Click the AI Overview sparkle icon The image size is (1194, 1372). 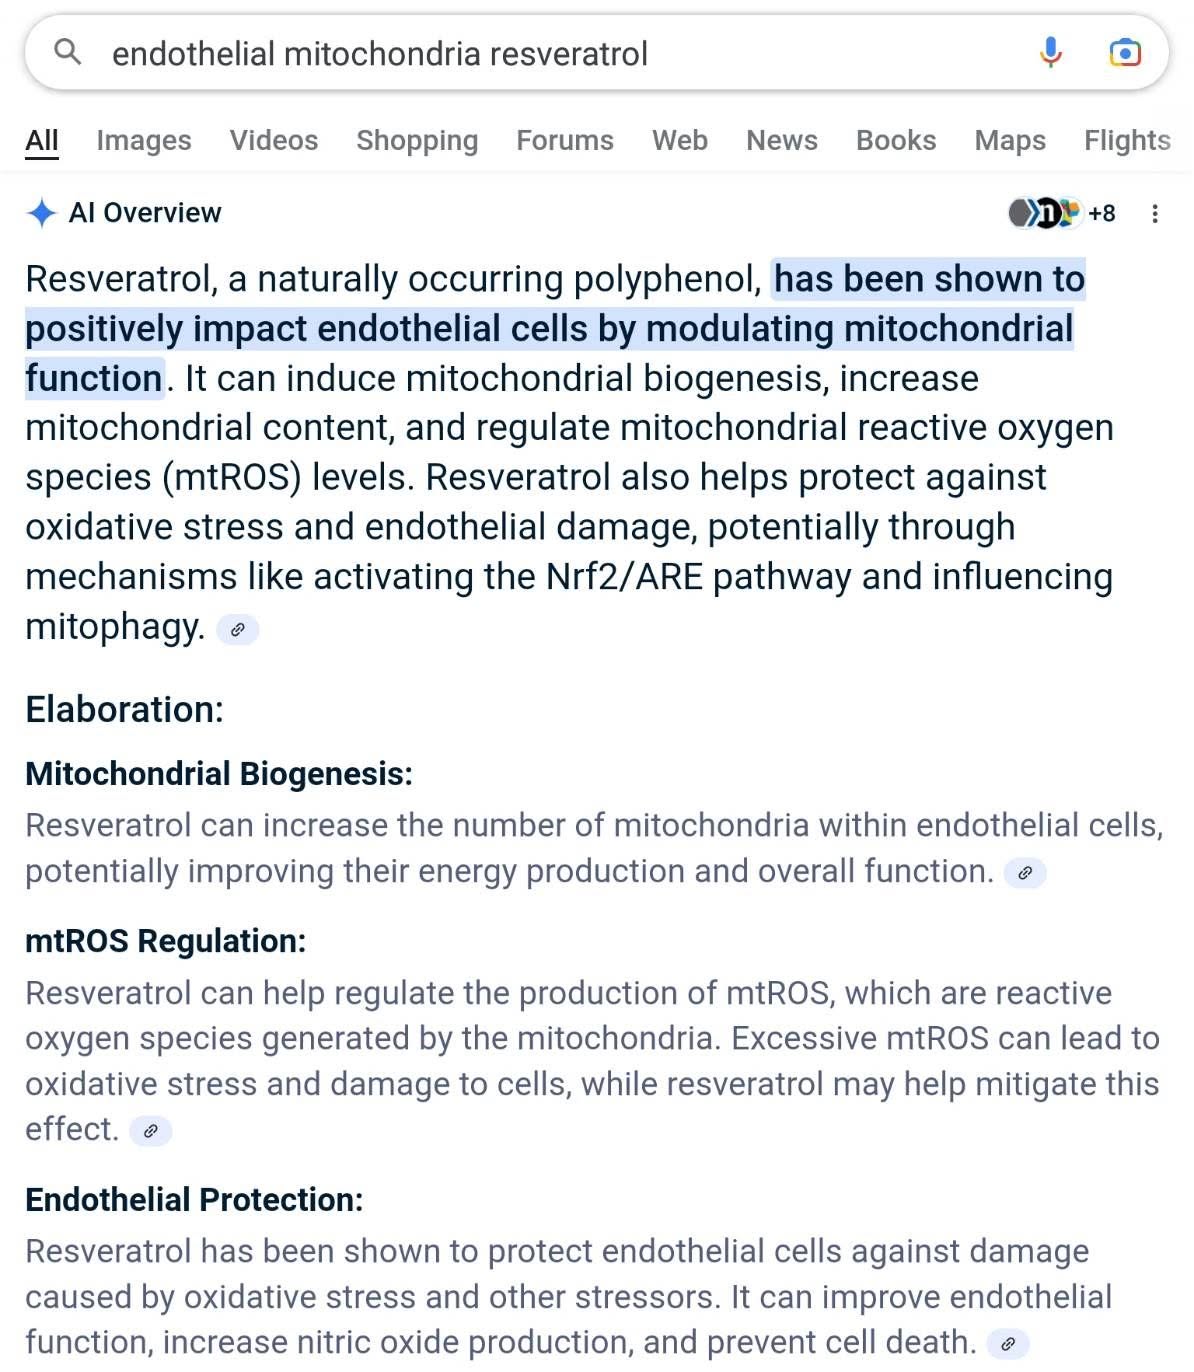41,213
